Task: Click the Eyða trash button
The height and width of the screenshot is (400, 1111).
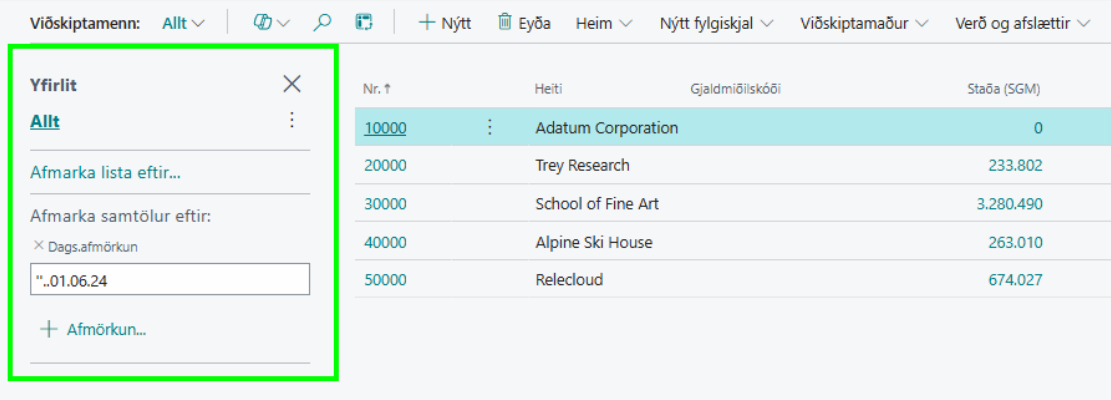Action: [525, 22]
